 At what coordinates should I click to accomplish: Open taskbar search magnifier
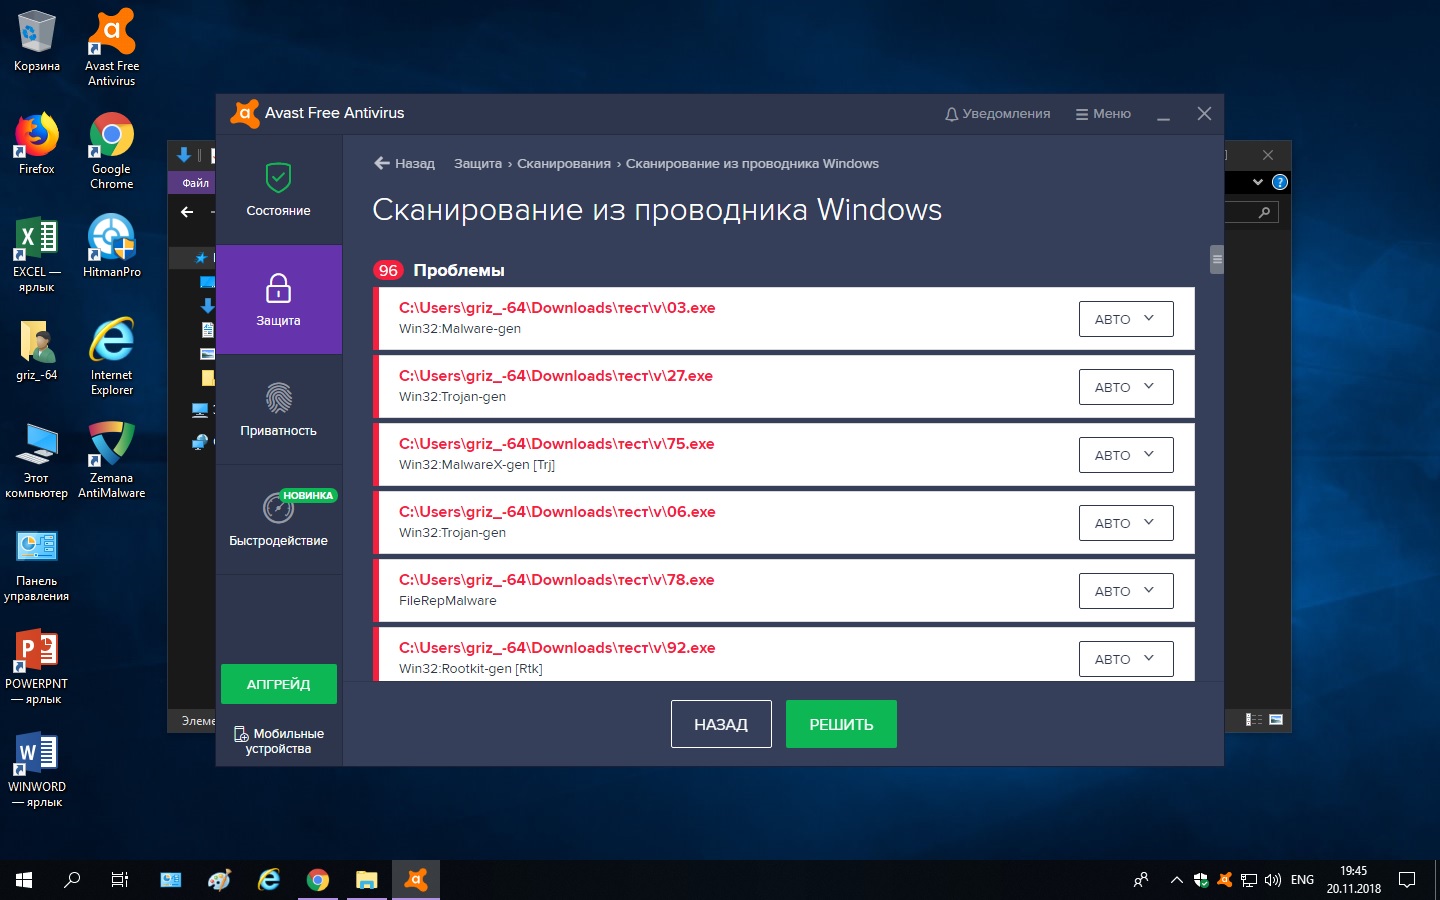pos(72,880)
